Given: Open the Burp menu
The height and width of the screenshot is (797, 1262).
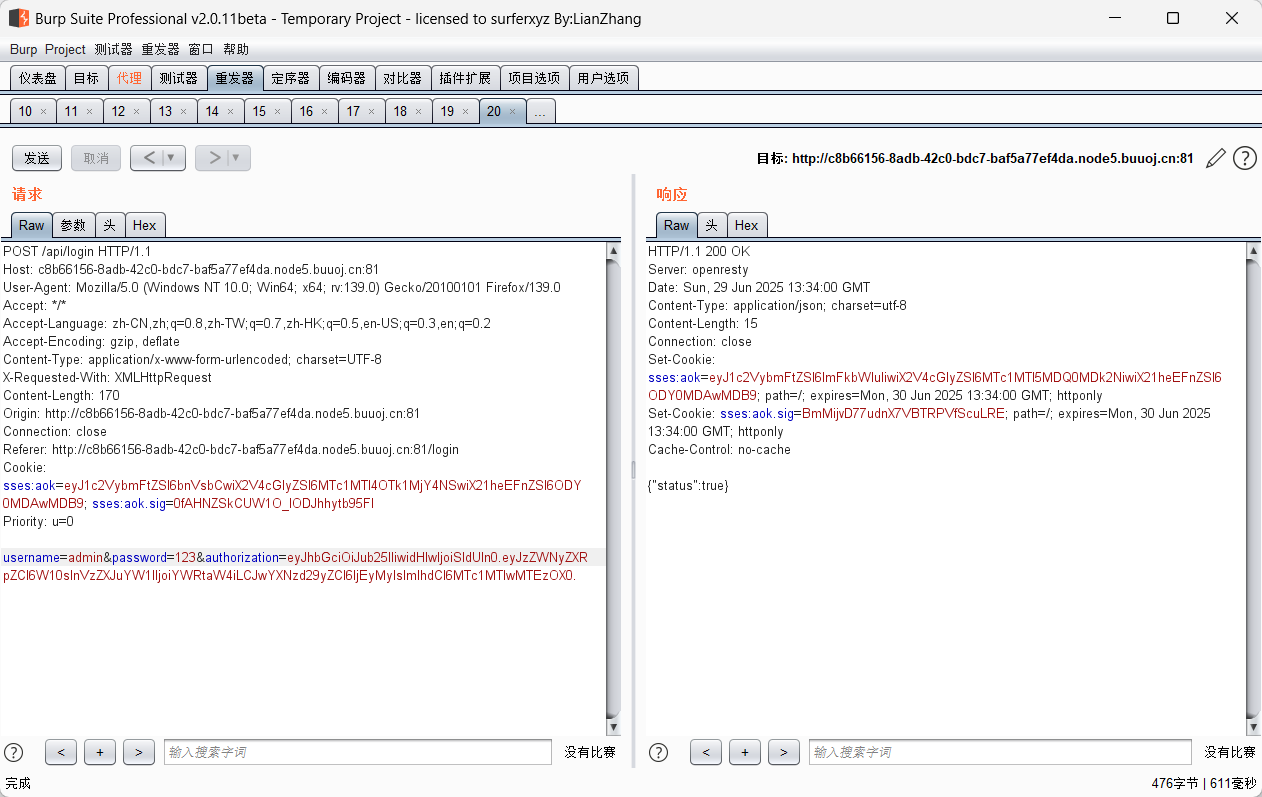Looking at the screenshot, I should (24, 49).
